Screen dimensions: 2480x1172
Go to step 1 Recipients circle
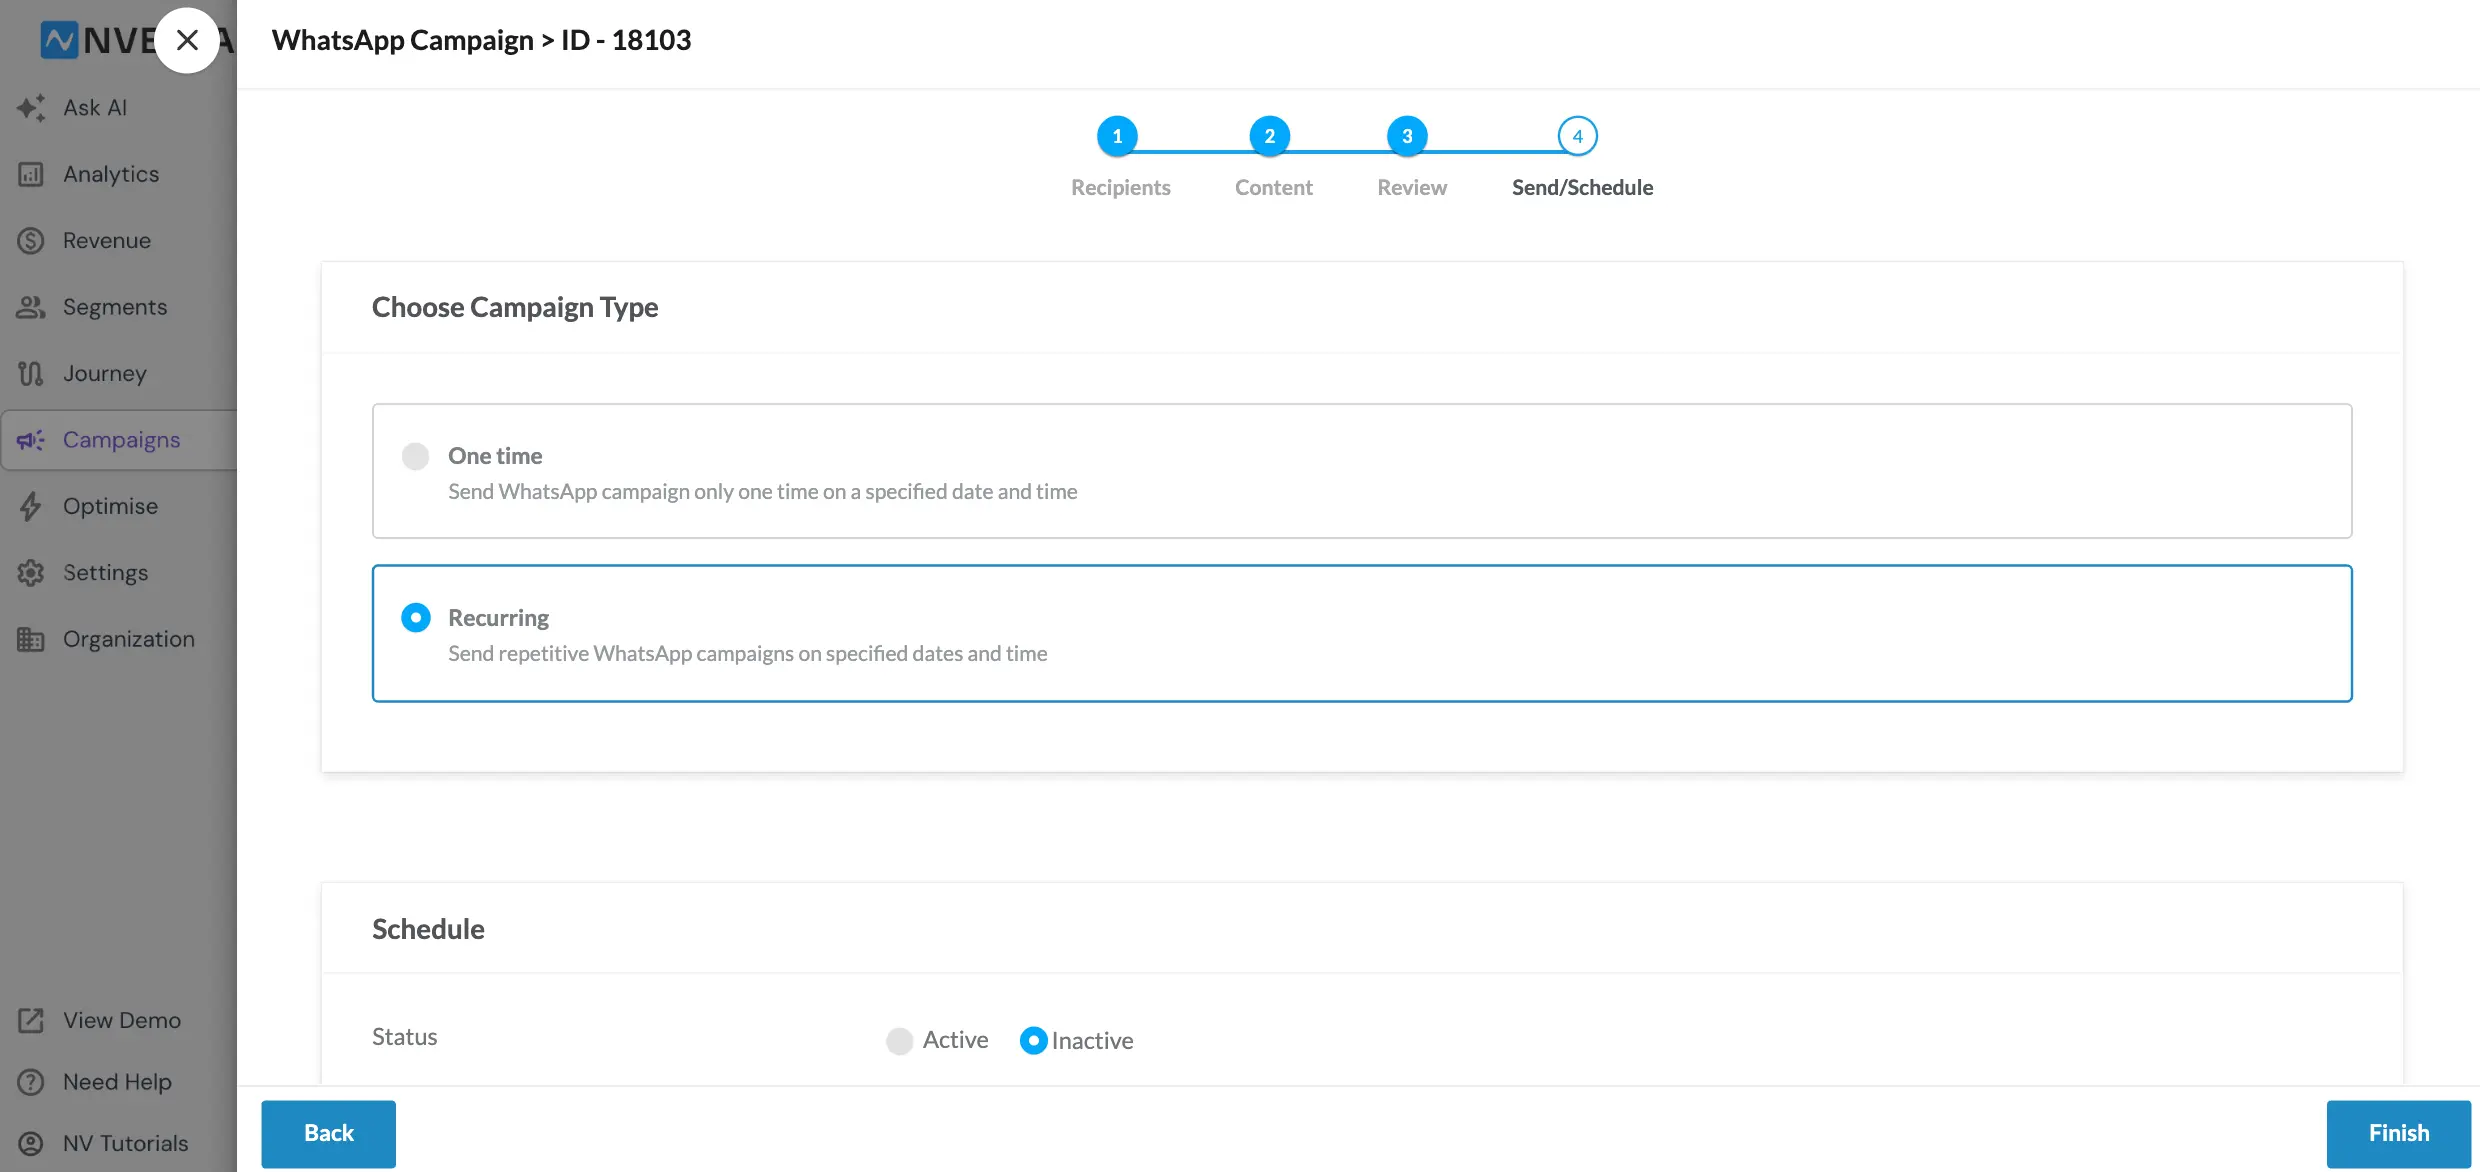click(1117, 136)
